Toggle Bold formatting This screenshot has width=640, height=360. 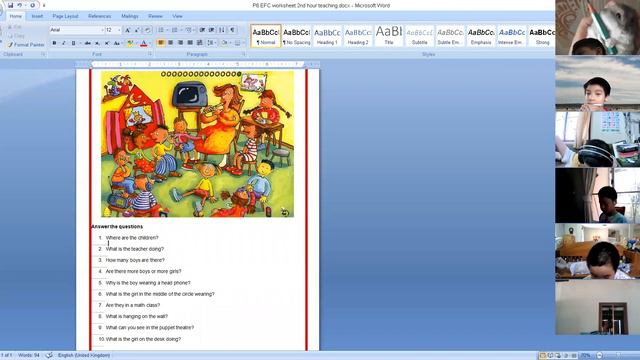54,43
